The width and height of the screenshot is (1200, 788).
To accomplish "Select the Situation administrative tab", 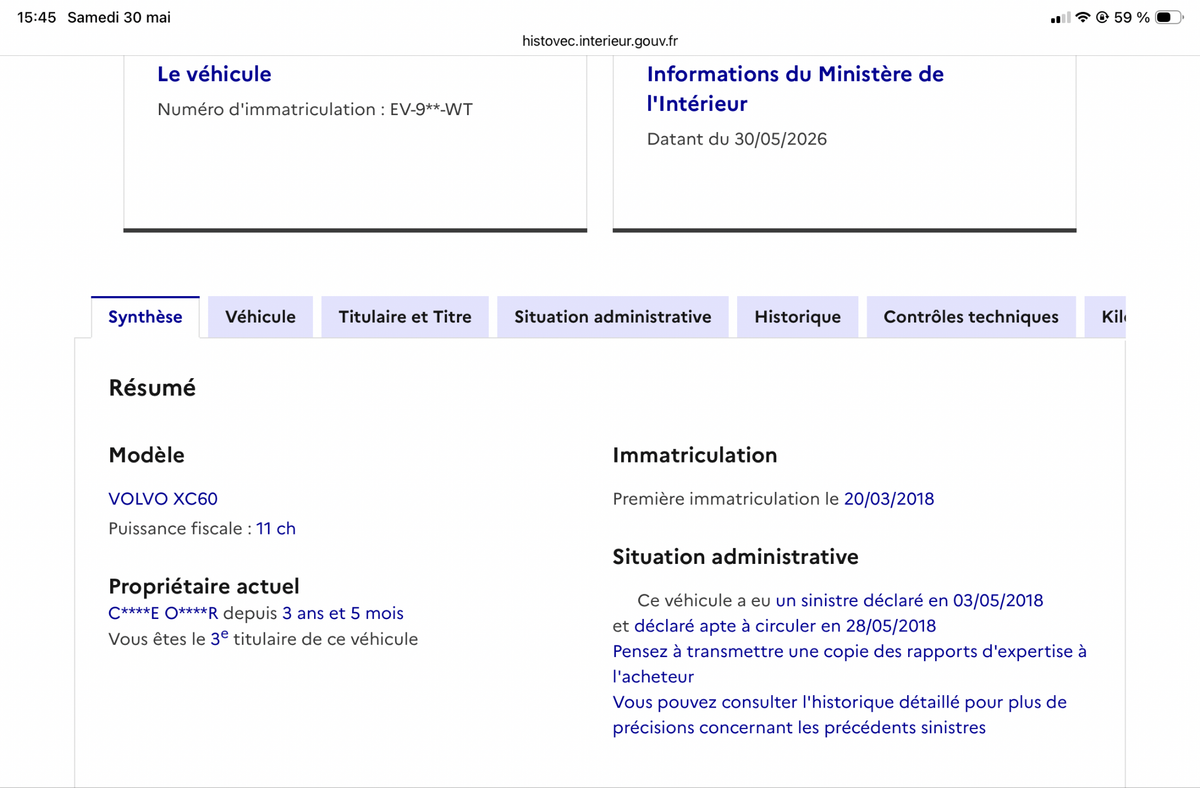I will (613, 317).
